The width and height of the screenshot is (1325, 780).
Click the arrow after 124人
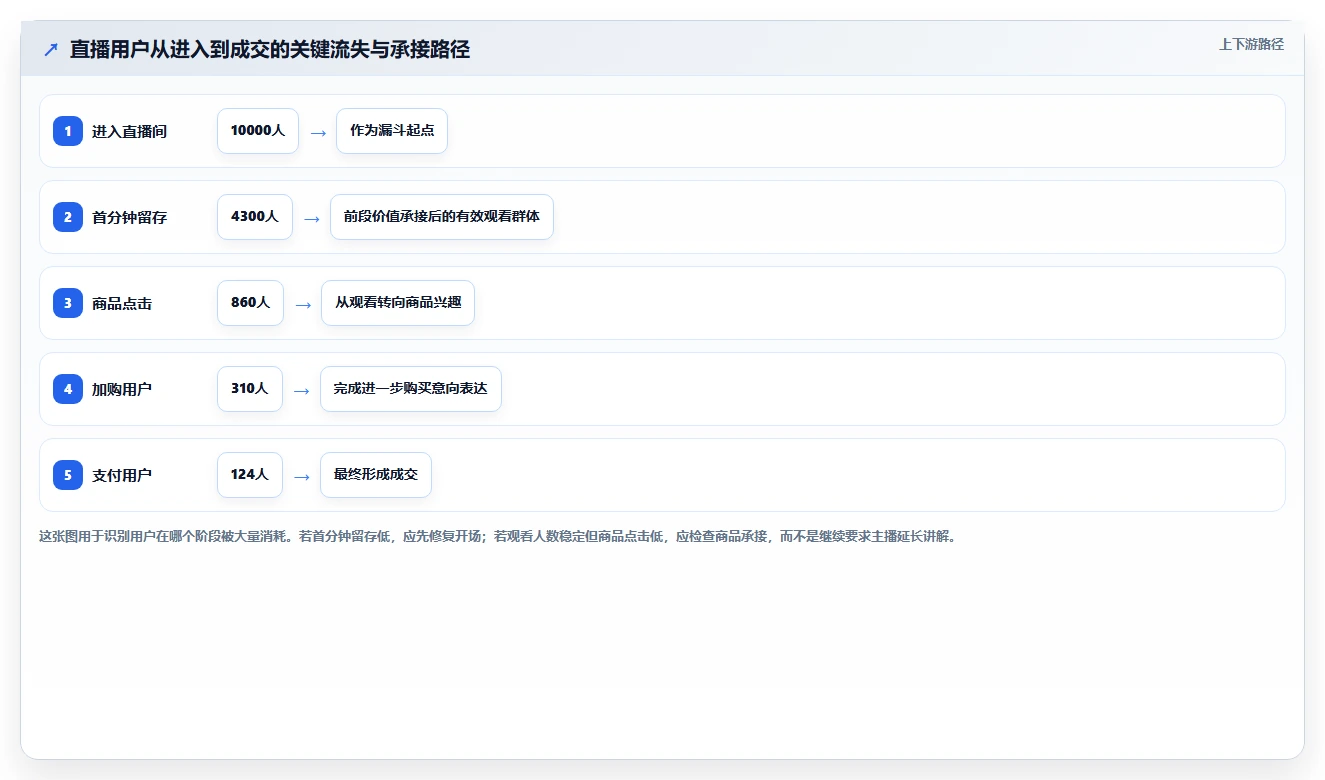click(x=302, y=476)
